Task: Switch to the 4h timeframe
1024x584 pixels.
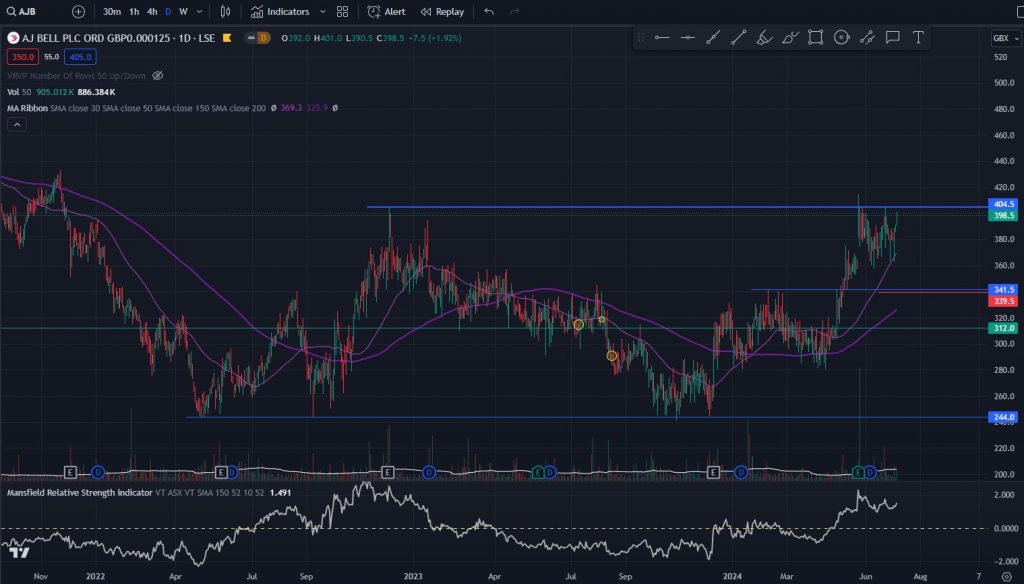Action: pos(151,12)
